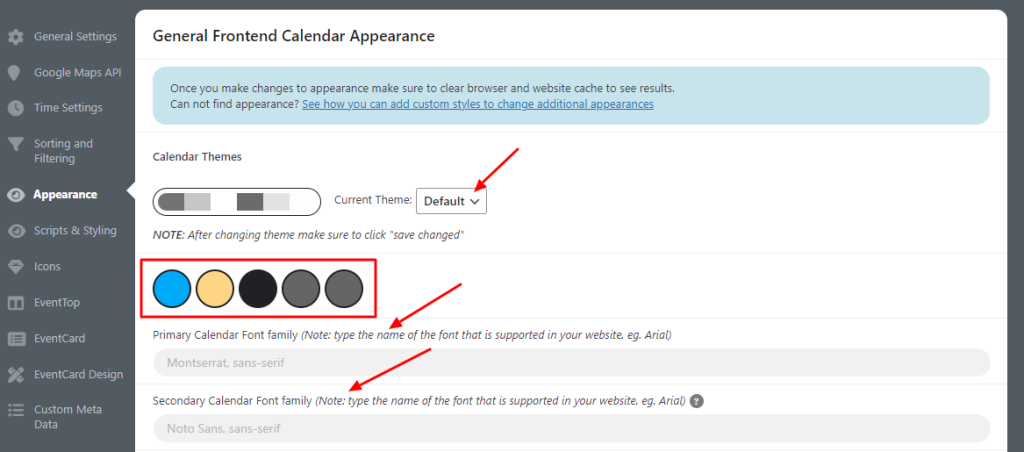1024x452 pixels.
Task: Click the Google Maps API pin icon
Action: pyautogui.click(x=14, y=73)
